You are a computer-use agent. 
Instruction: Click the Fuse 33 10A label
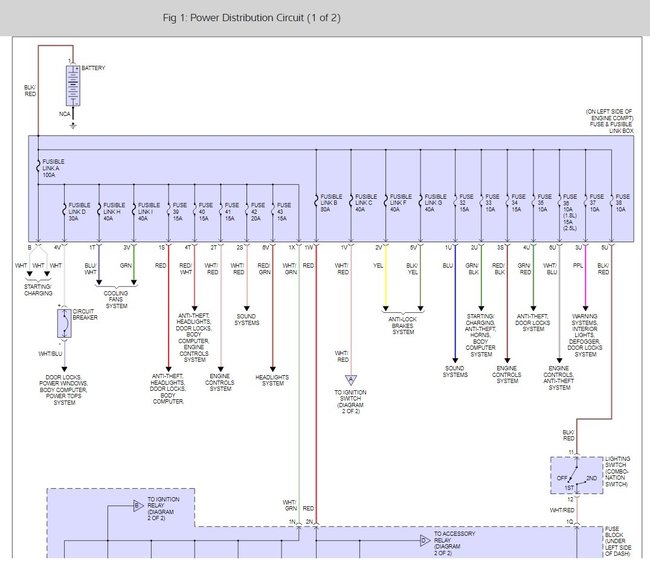coord(492,203)
